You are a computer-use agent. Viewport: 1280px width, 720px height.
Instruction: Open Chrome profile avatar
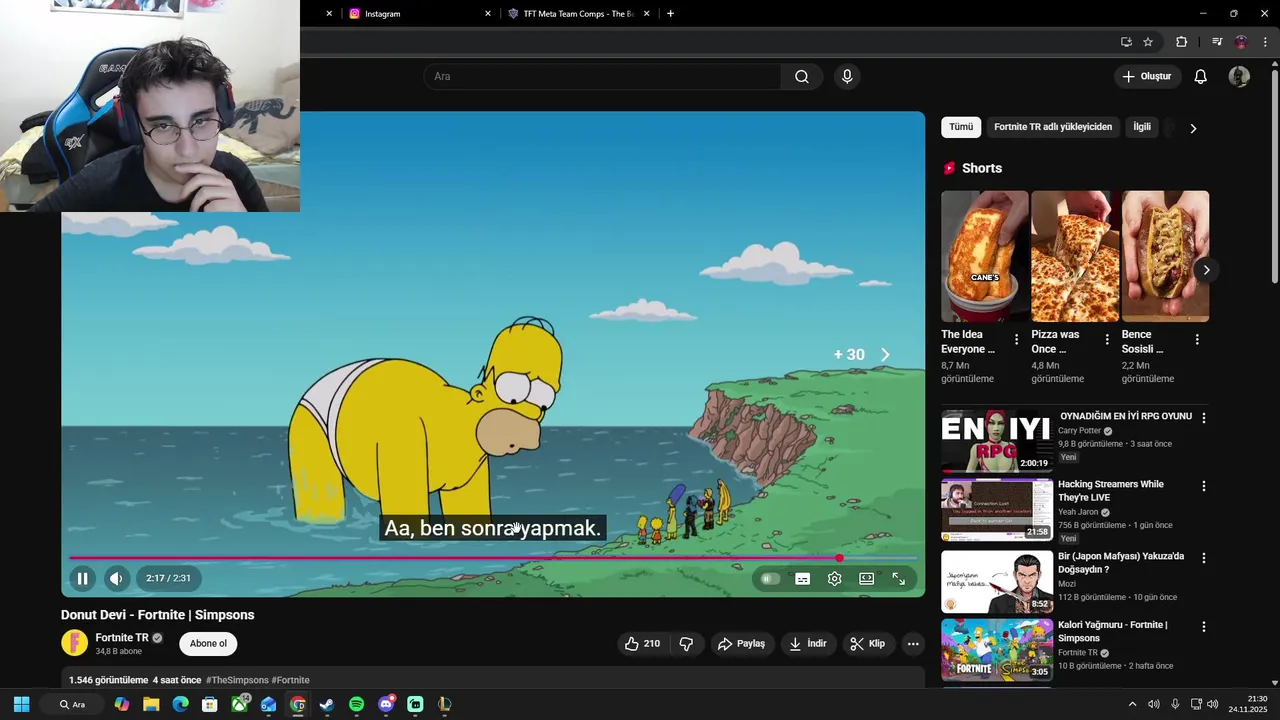(x=1241, y=42)
